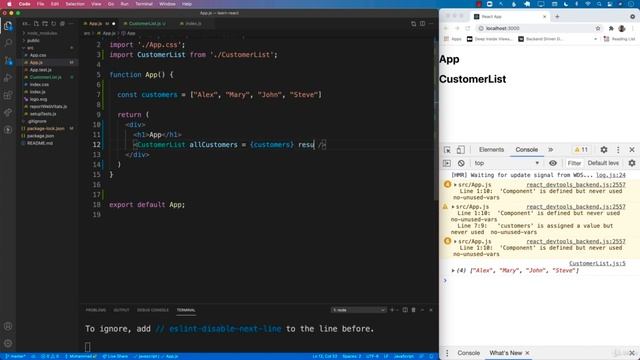640x360 pixels.
Task: Show the console sidebar
Action: 447,163
